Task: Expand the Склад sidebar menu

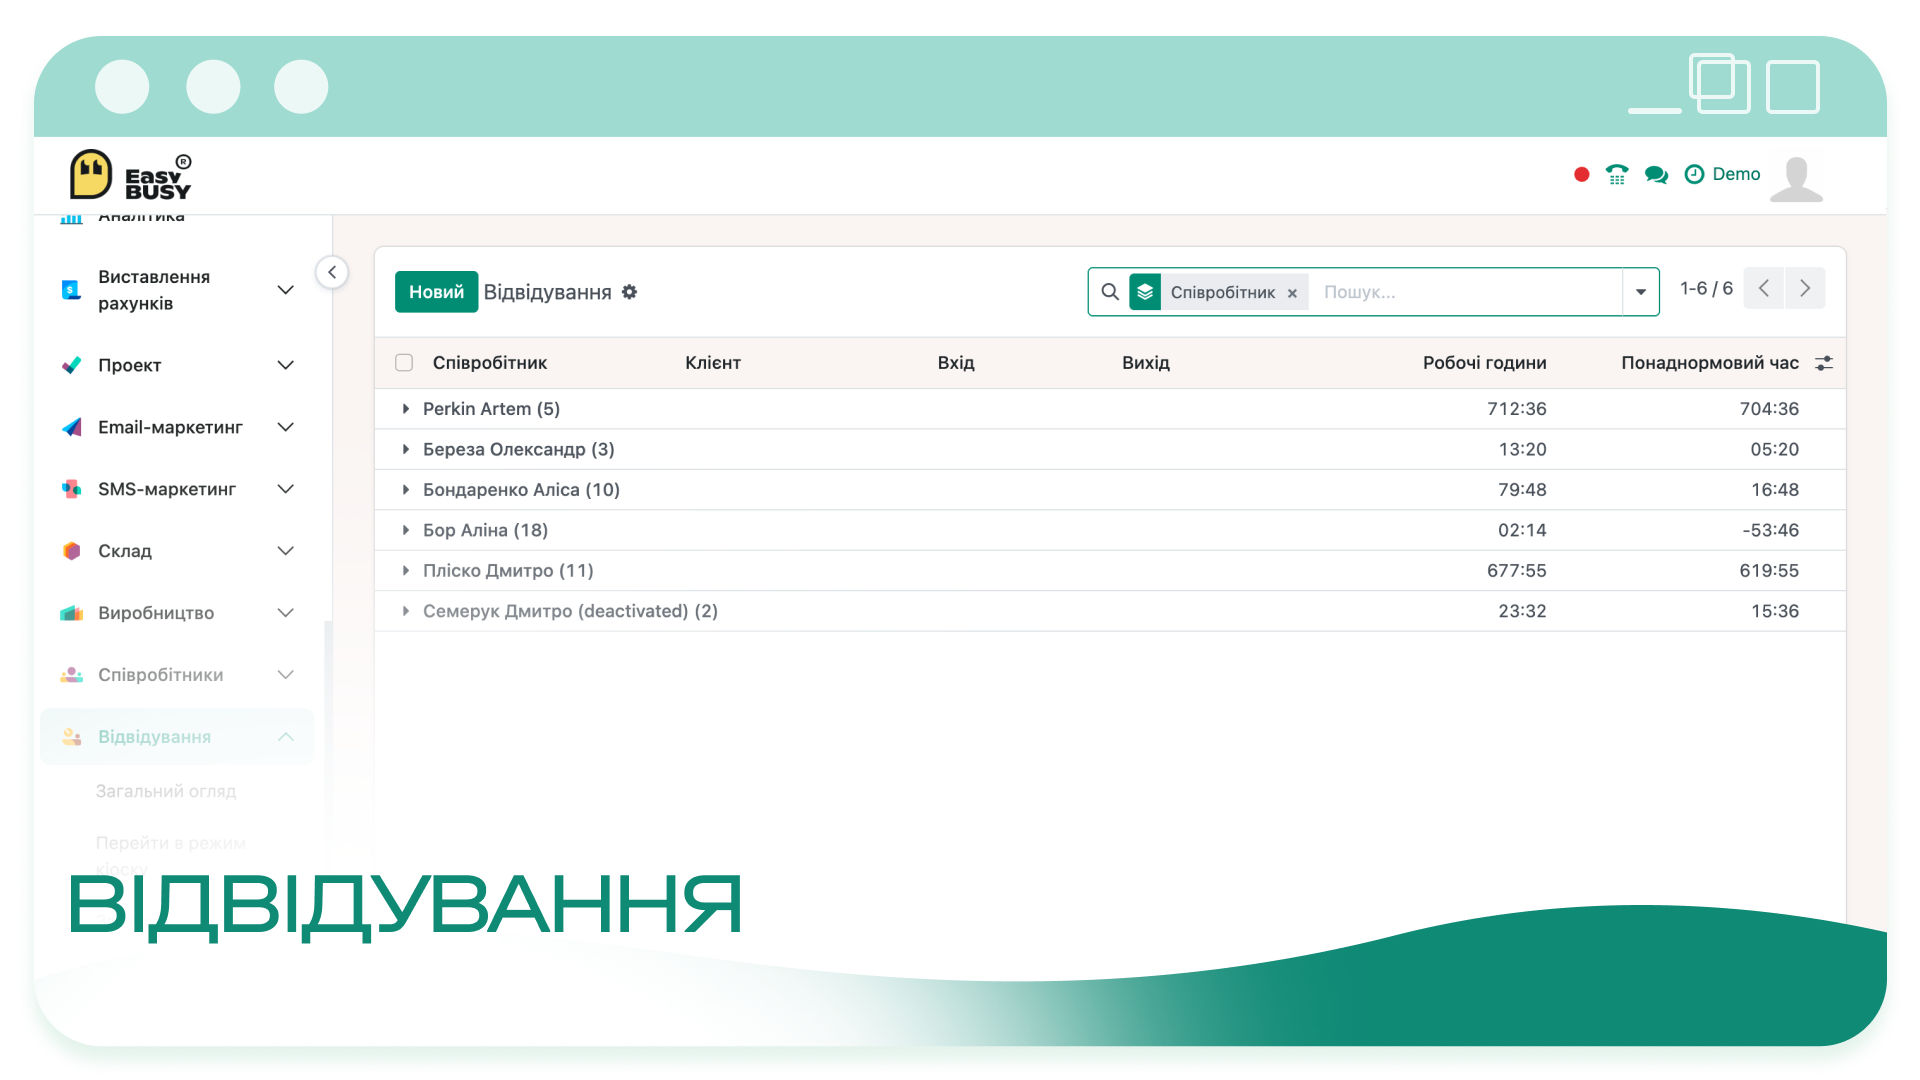Action: (x=178, y=551)
